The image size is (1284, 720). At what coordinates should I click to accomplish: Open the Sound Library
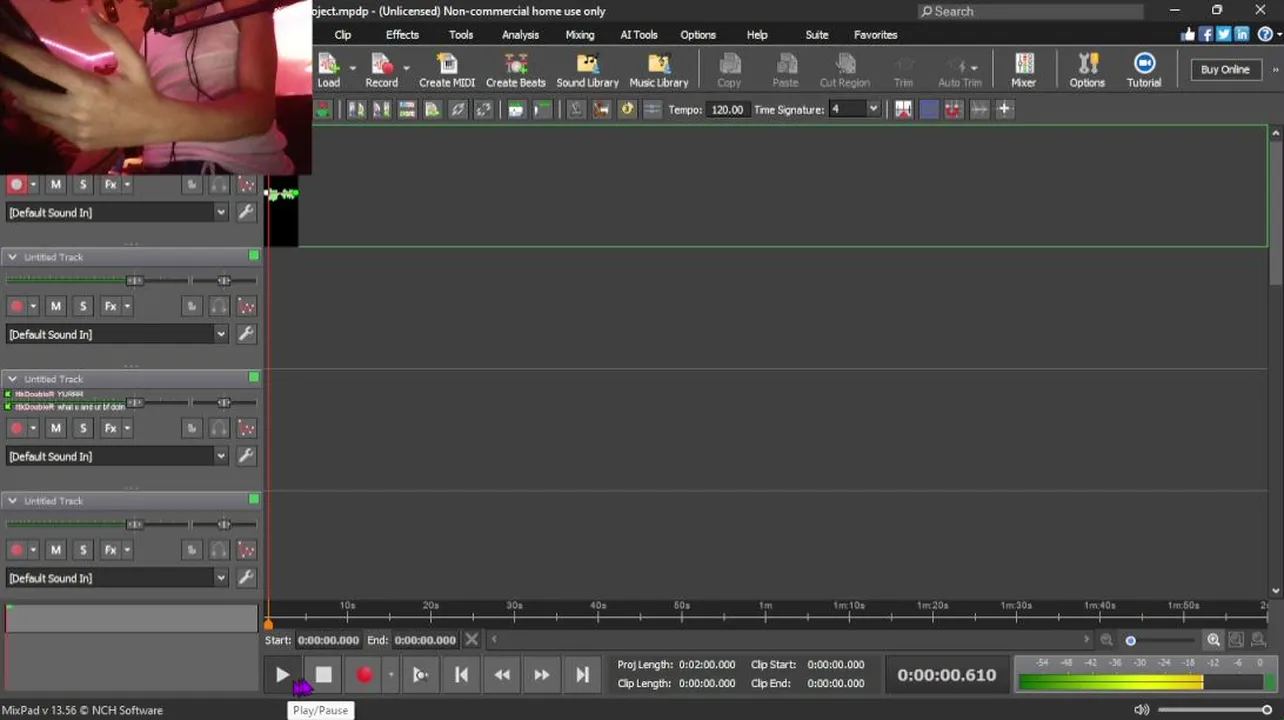[x=587, y=70]
